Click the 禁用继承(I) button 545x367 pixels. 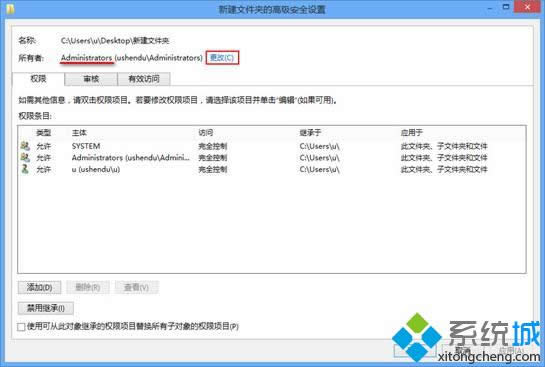tap(46, 308)
